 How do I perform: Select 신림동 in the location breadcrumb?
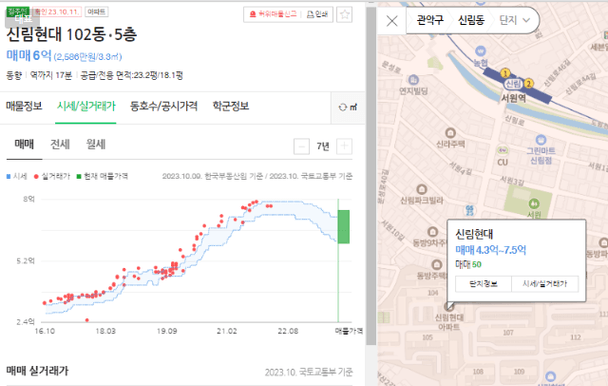[x=471, y=20]
